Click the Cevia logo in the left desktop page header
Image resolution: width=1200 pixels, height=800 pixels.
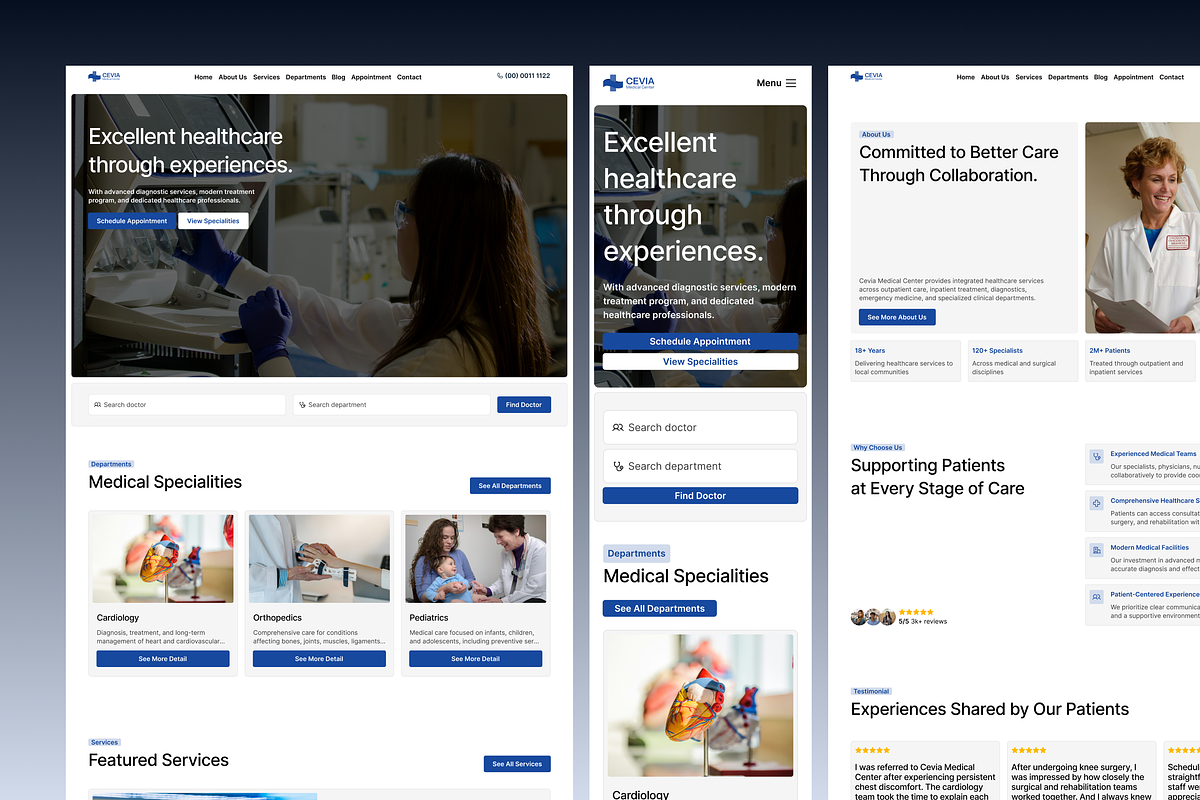pyautogui.click(x=104, y=76)
